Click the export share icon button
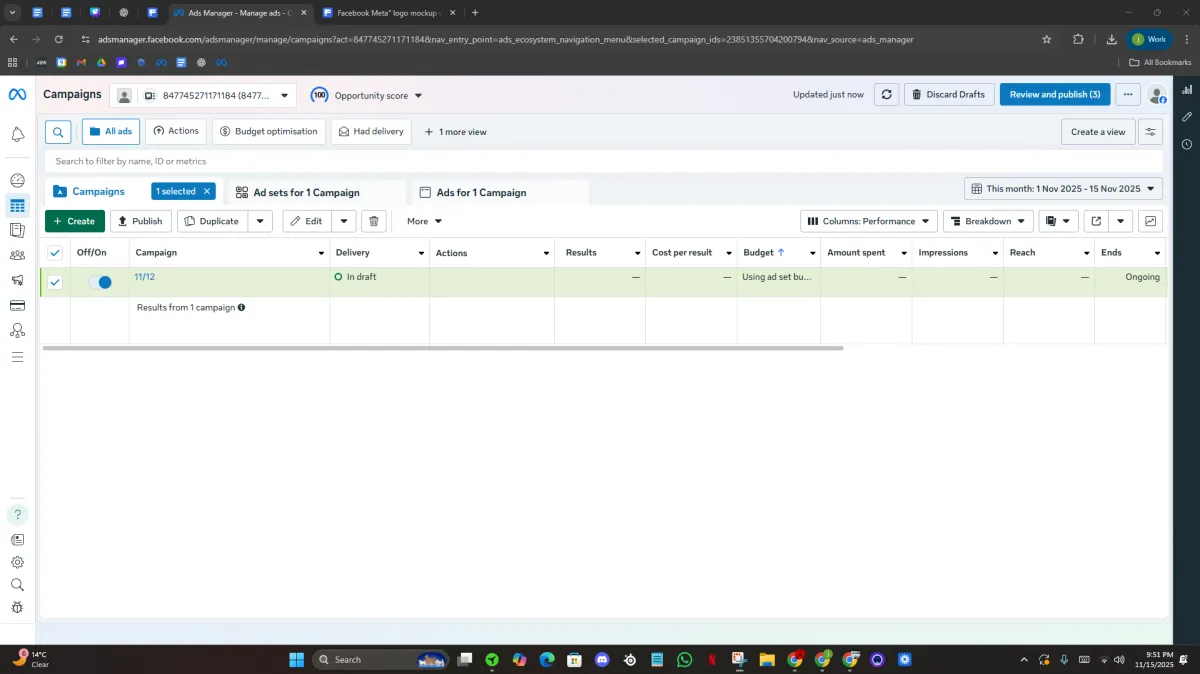Image resolution: width=1200 pixels, height=674 pixels. pyautogui.click(x=1096, y=221)
